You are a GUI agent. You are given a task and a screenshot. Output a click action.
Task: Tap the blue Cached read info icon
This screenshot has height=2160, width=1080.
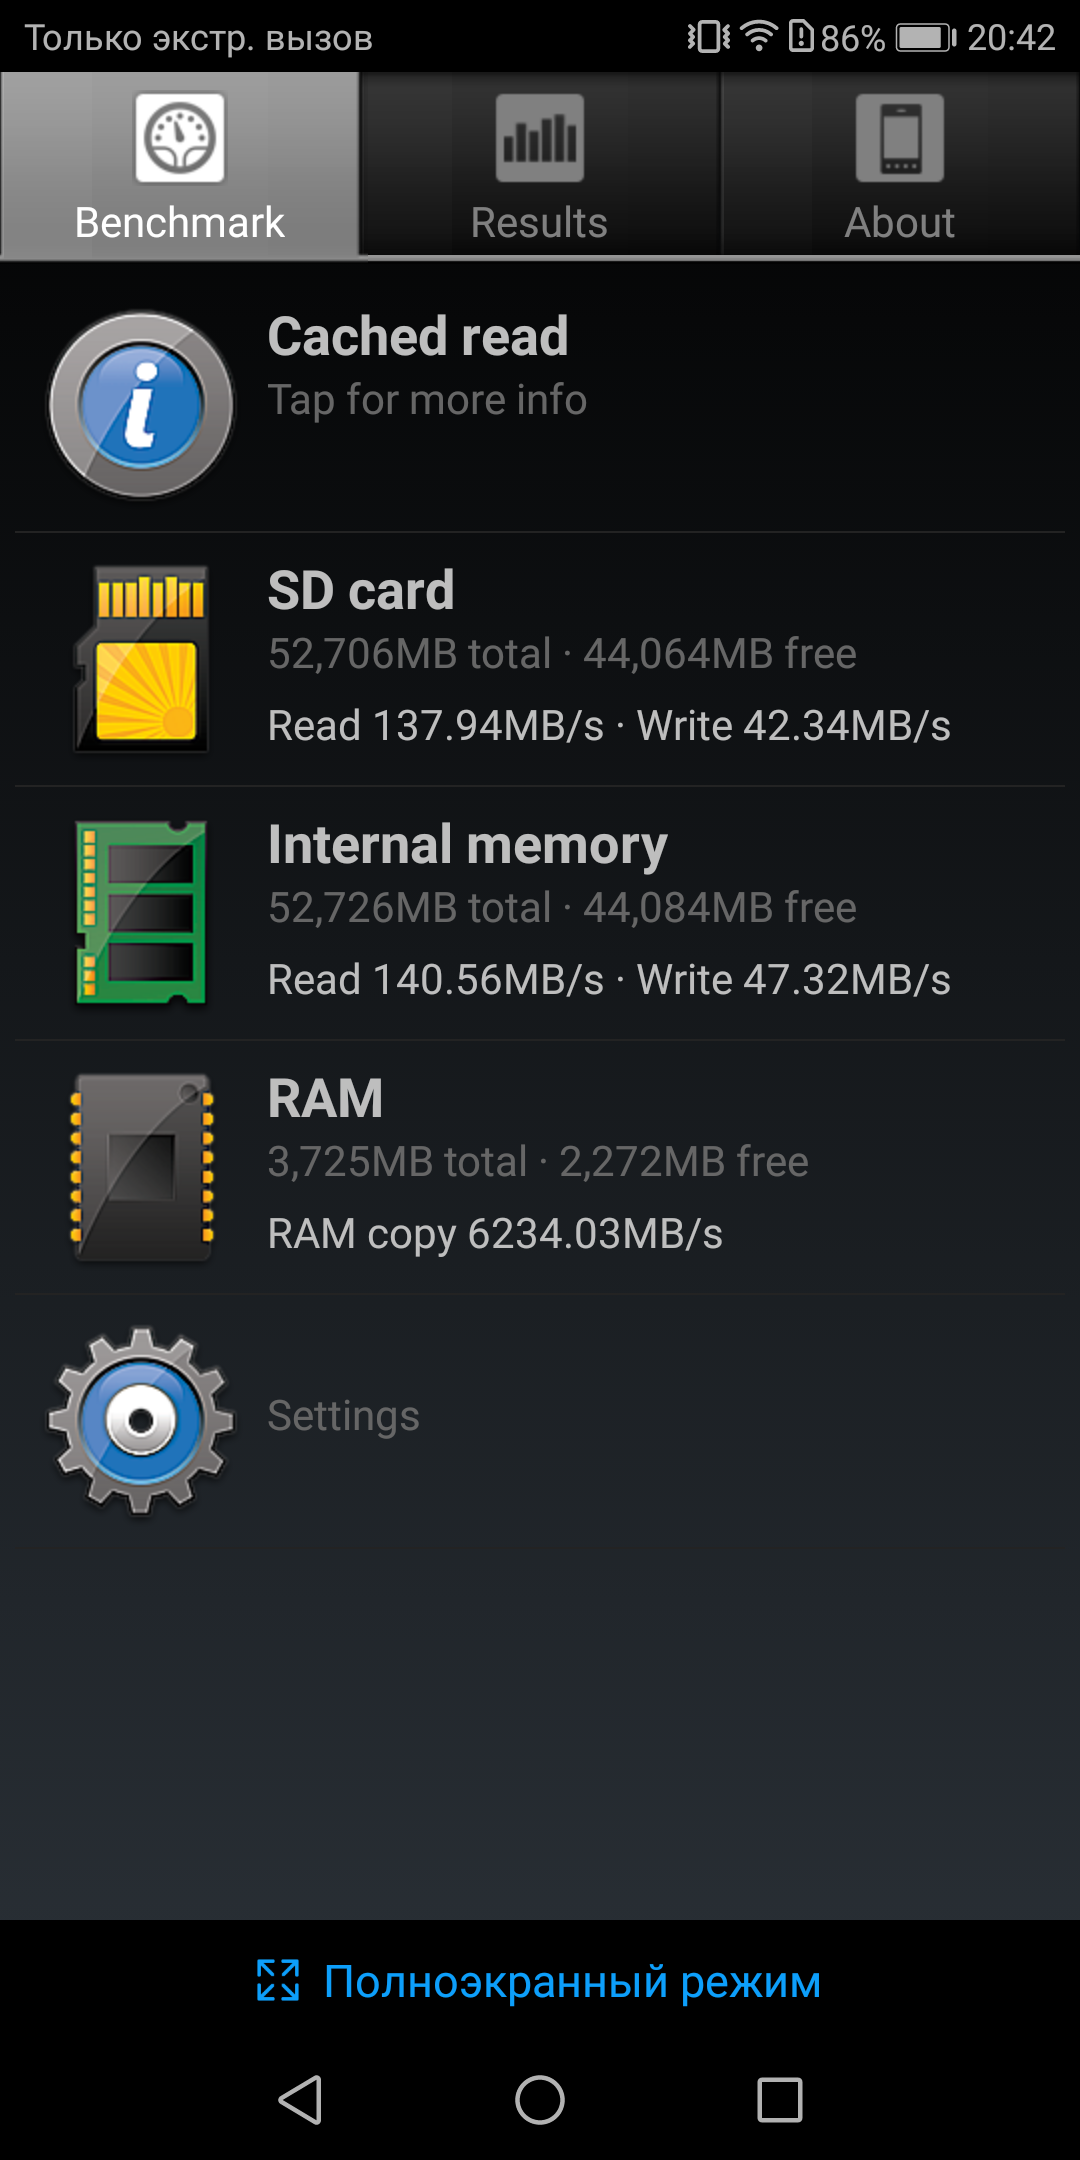[x=141, y=404]
